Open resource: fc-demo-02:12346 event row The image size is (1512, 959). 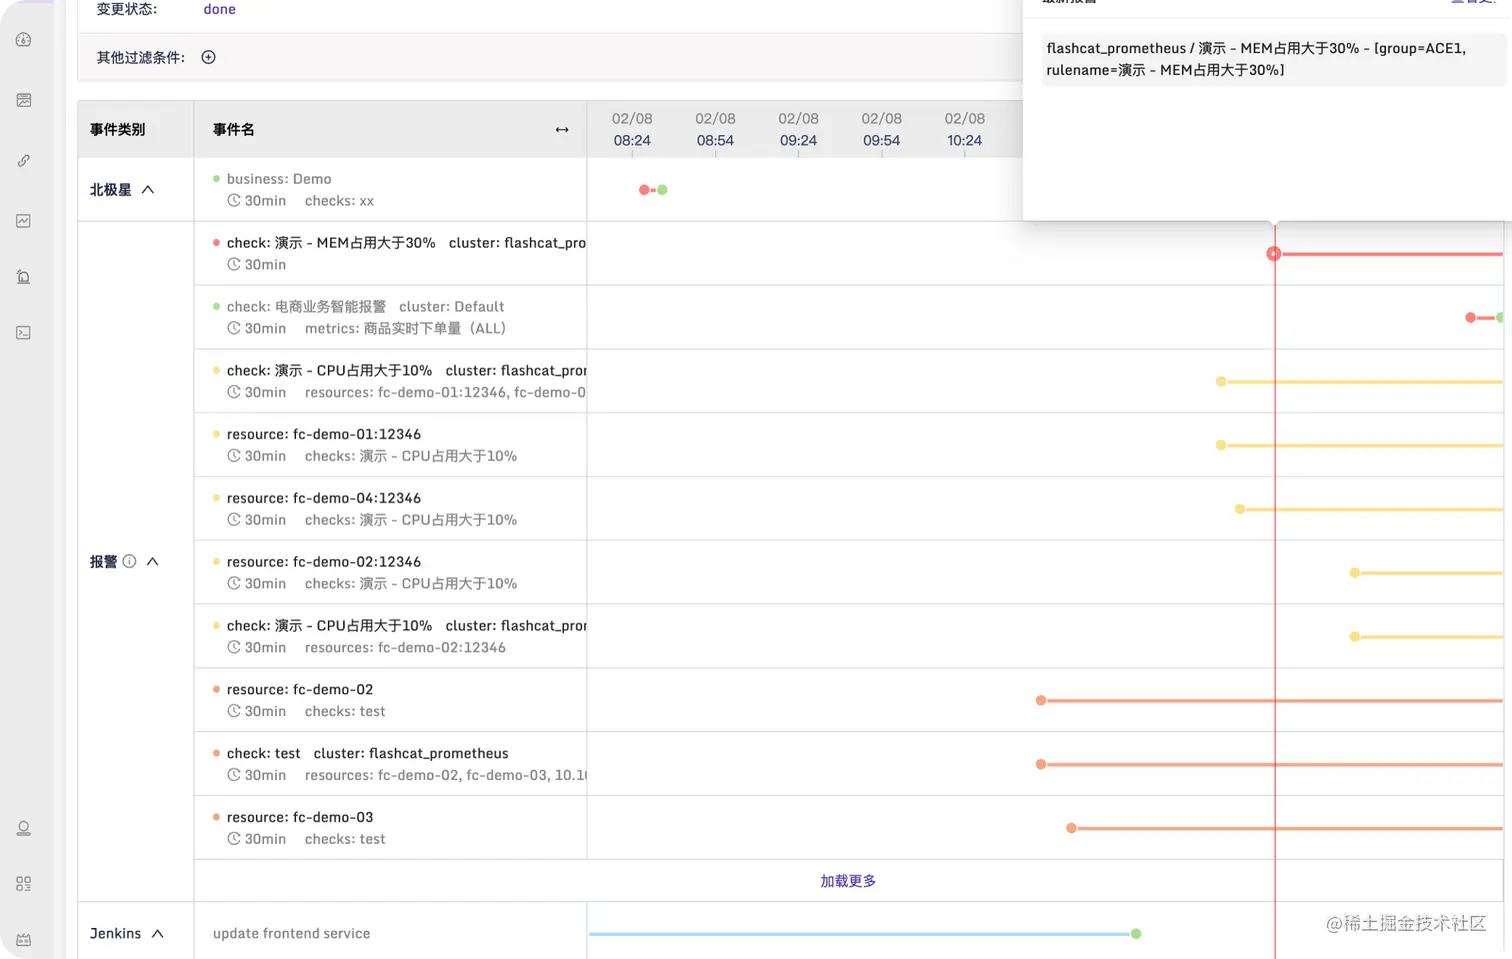(x=390, y=573)
